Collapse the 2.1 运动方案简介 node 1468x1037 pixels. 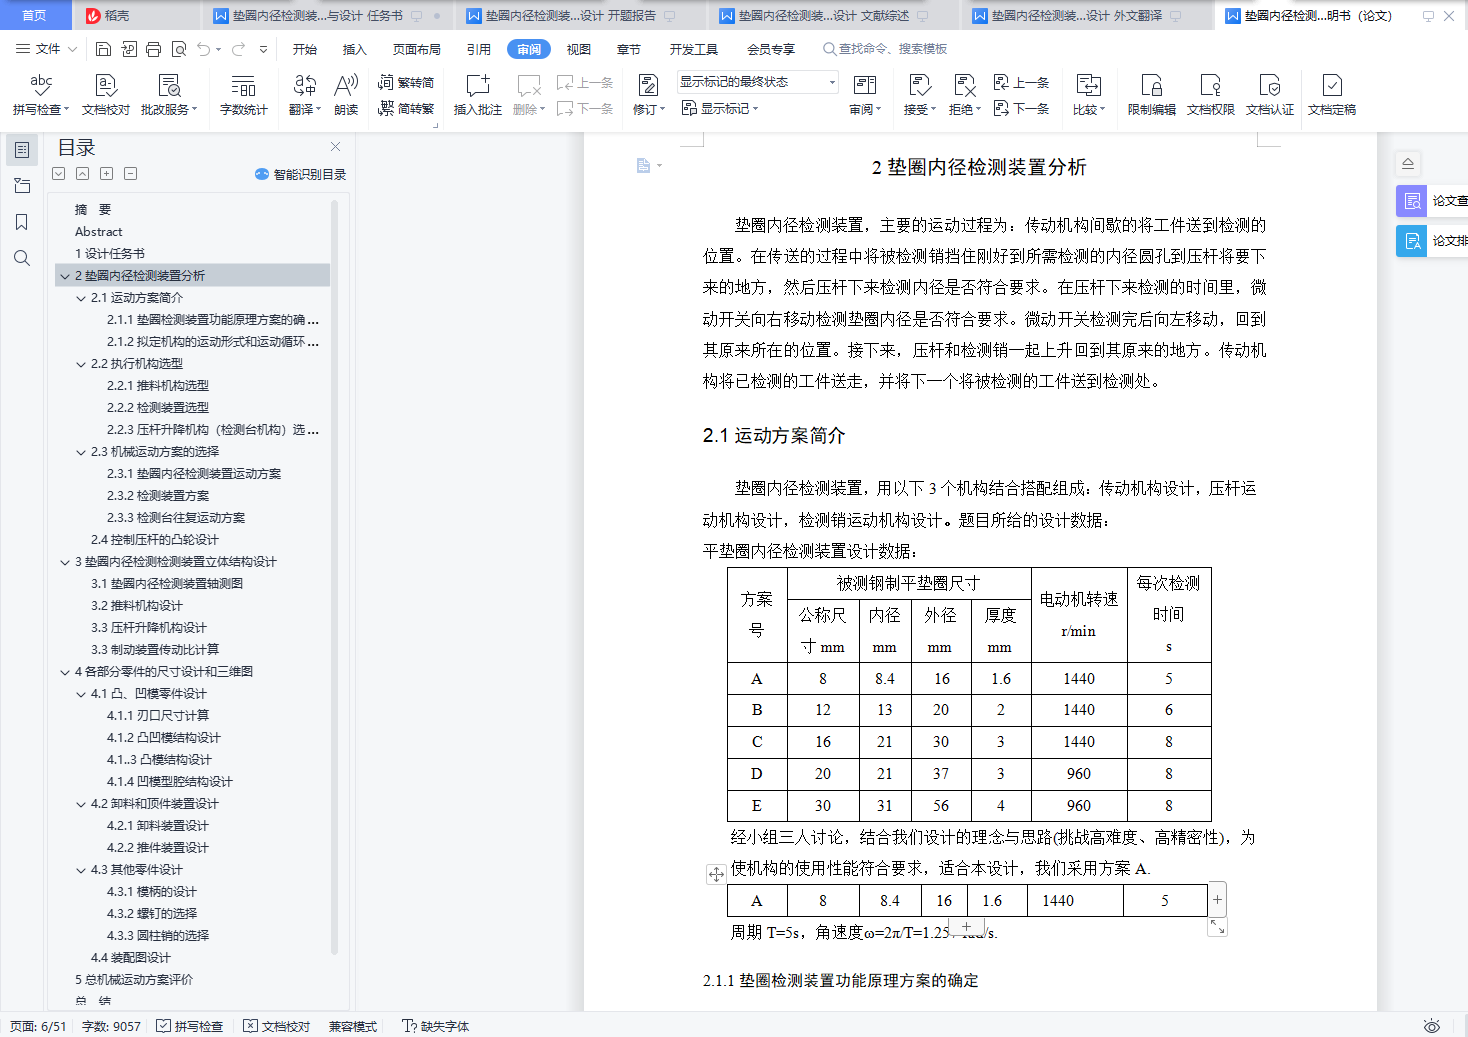pyautogui.click(x=81, y=298)
